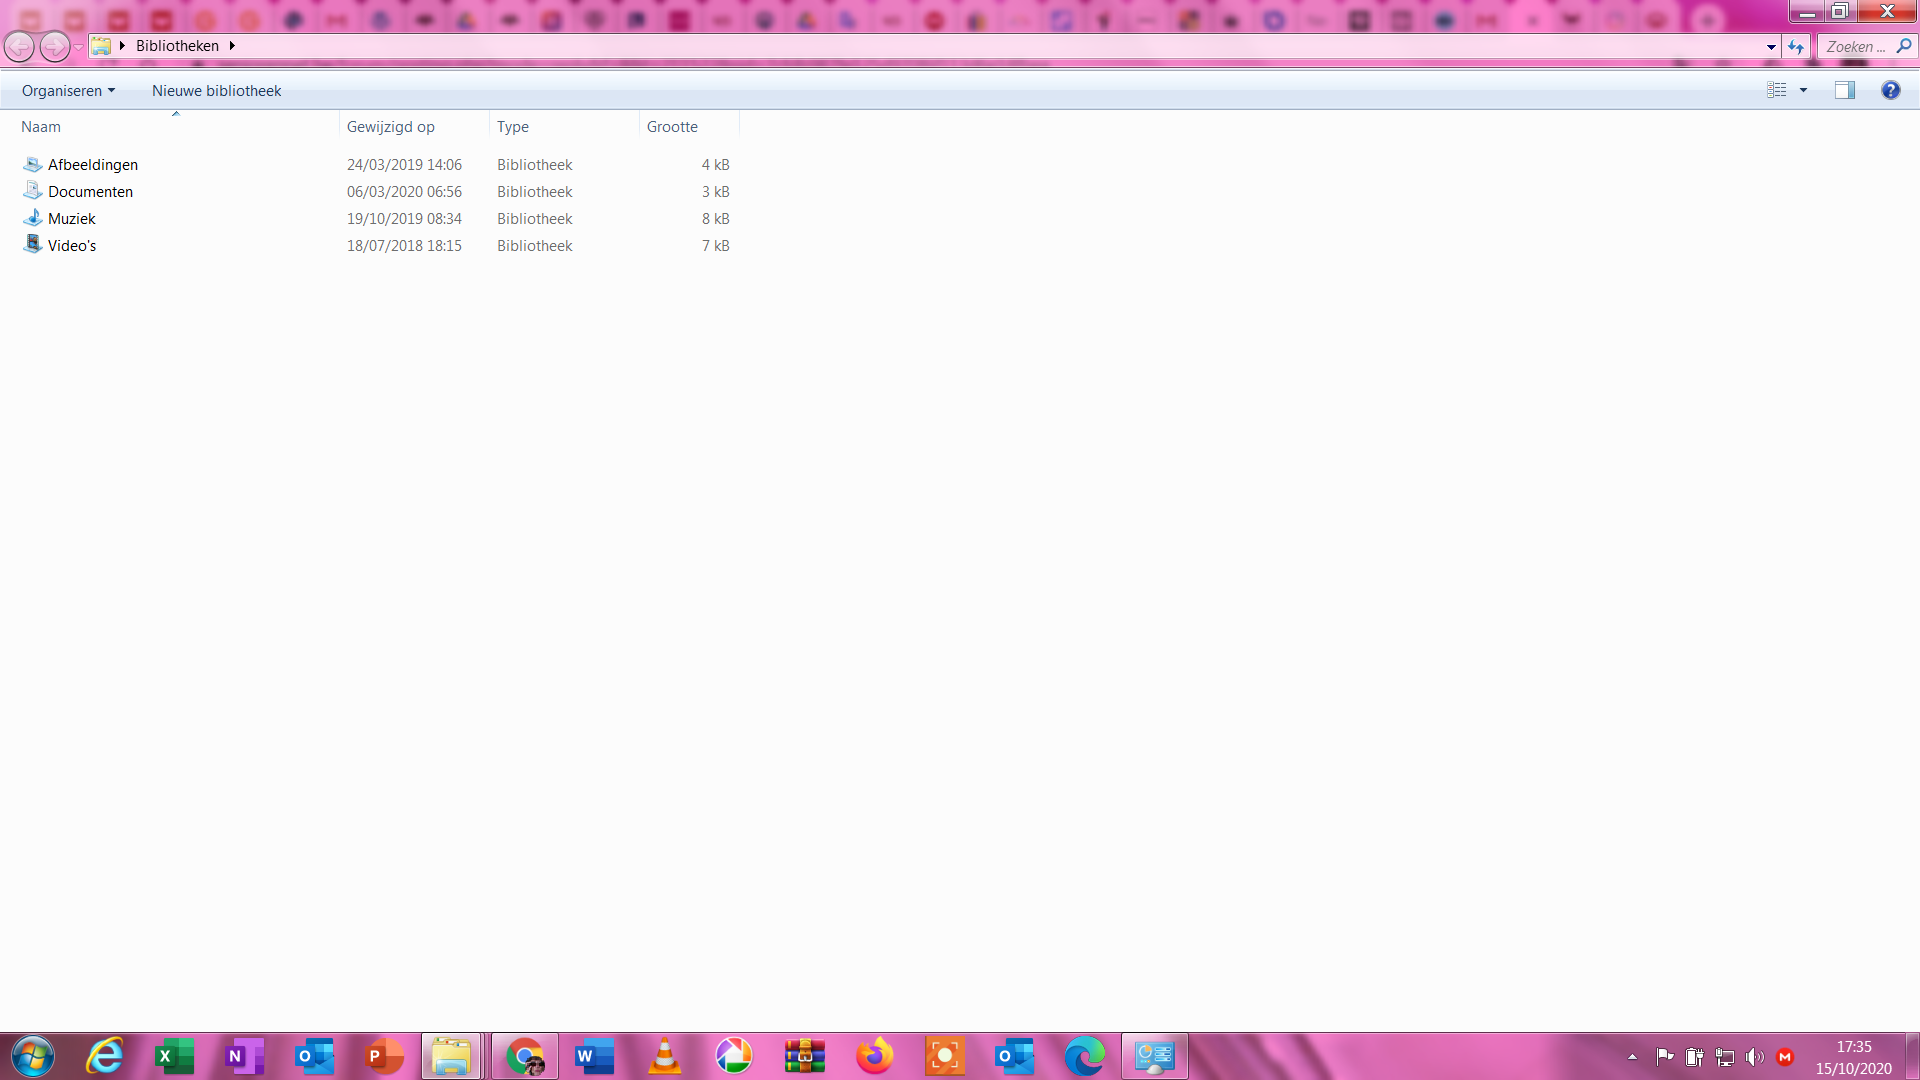The width and height of the screenshot is (1920, 1080).
Task: Expand the address bar history dropdown
Action: [x=1771, y=47]
